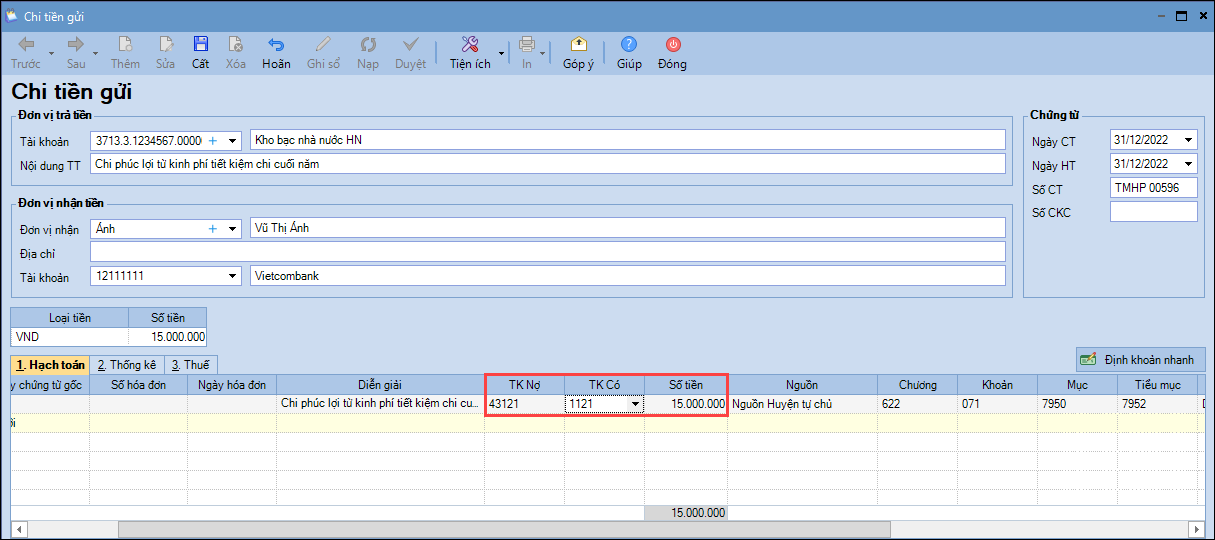1215x540 pixels.
Task: Switch to the Thuế tab
Action: [x=190, y=365]
